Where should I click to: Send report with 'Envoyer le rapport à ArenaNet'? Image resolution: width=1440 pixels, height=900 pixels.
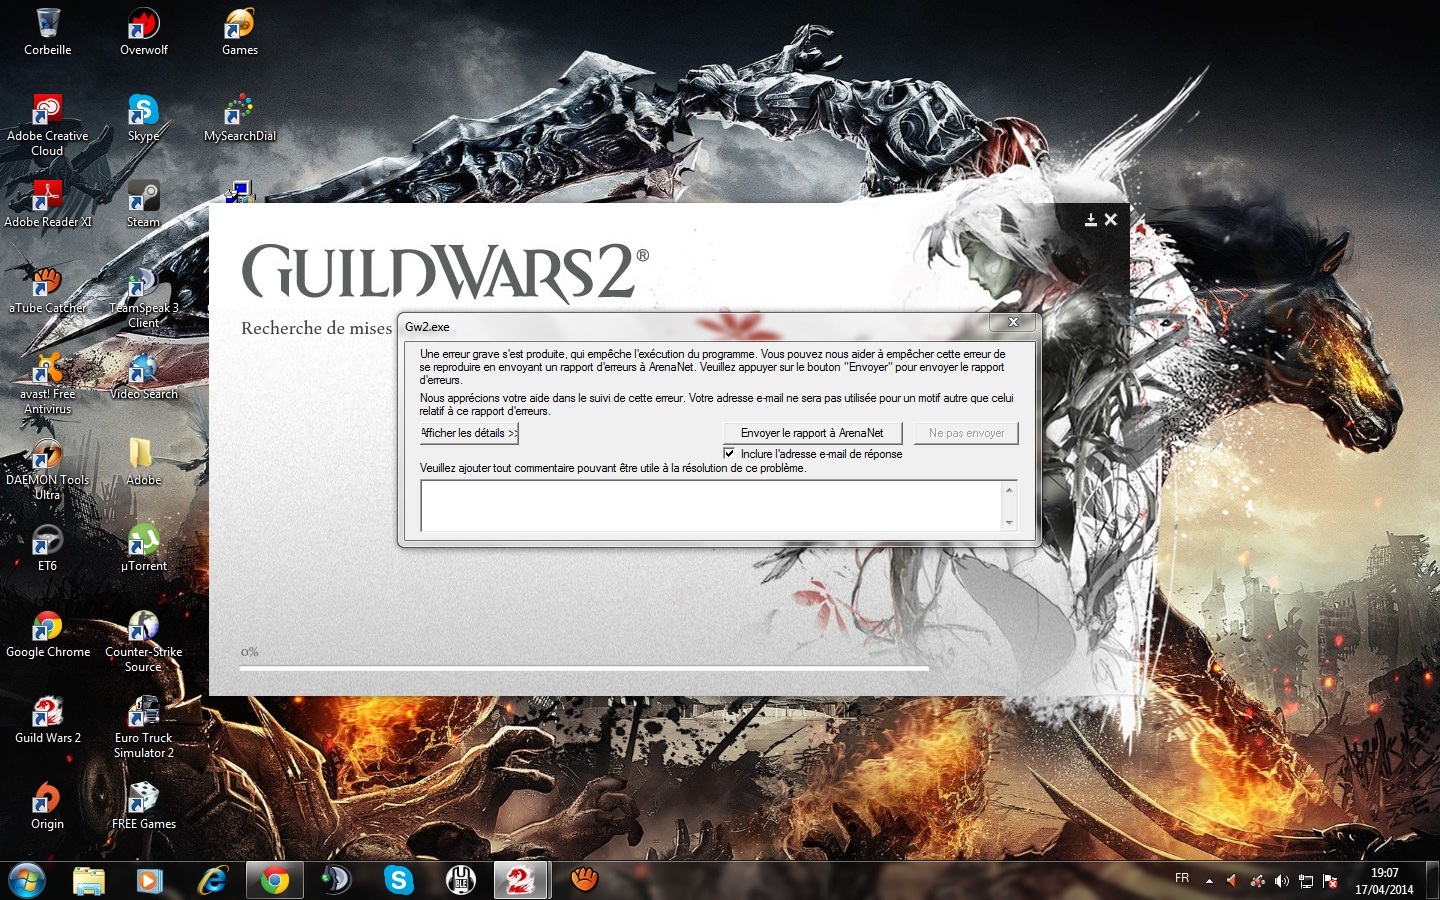point(812,433)
